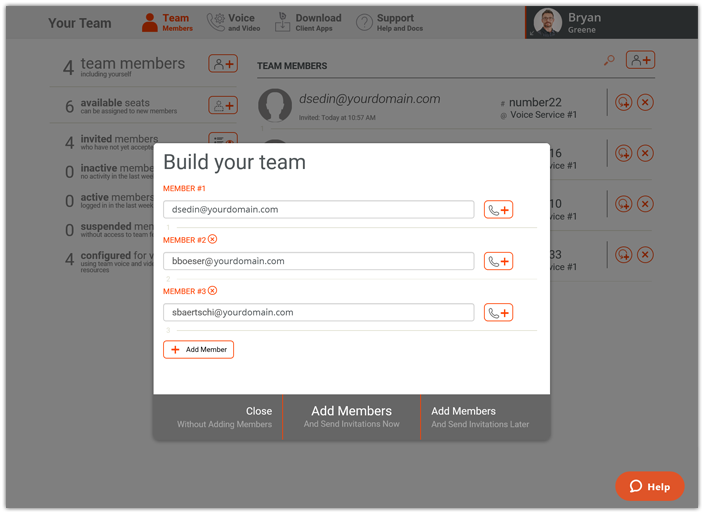Click the add phone icon for Member #1
This screenshot has width=704, height=514.
point(498,210)
